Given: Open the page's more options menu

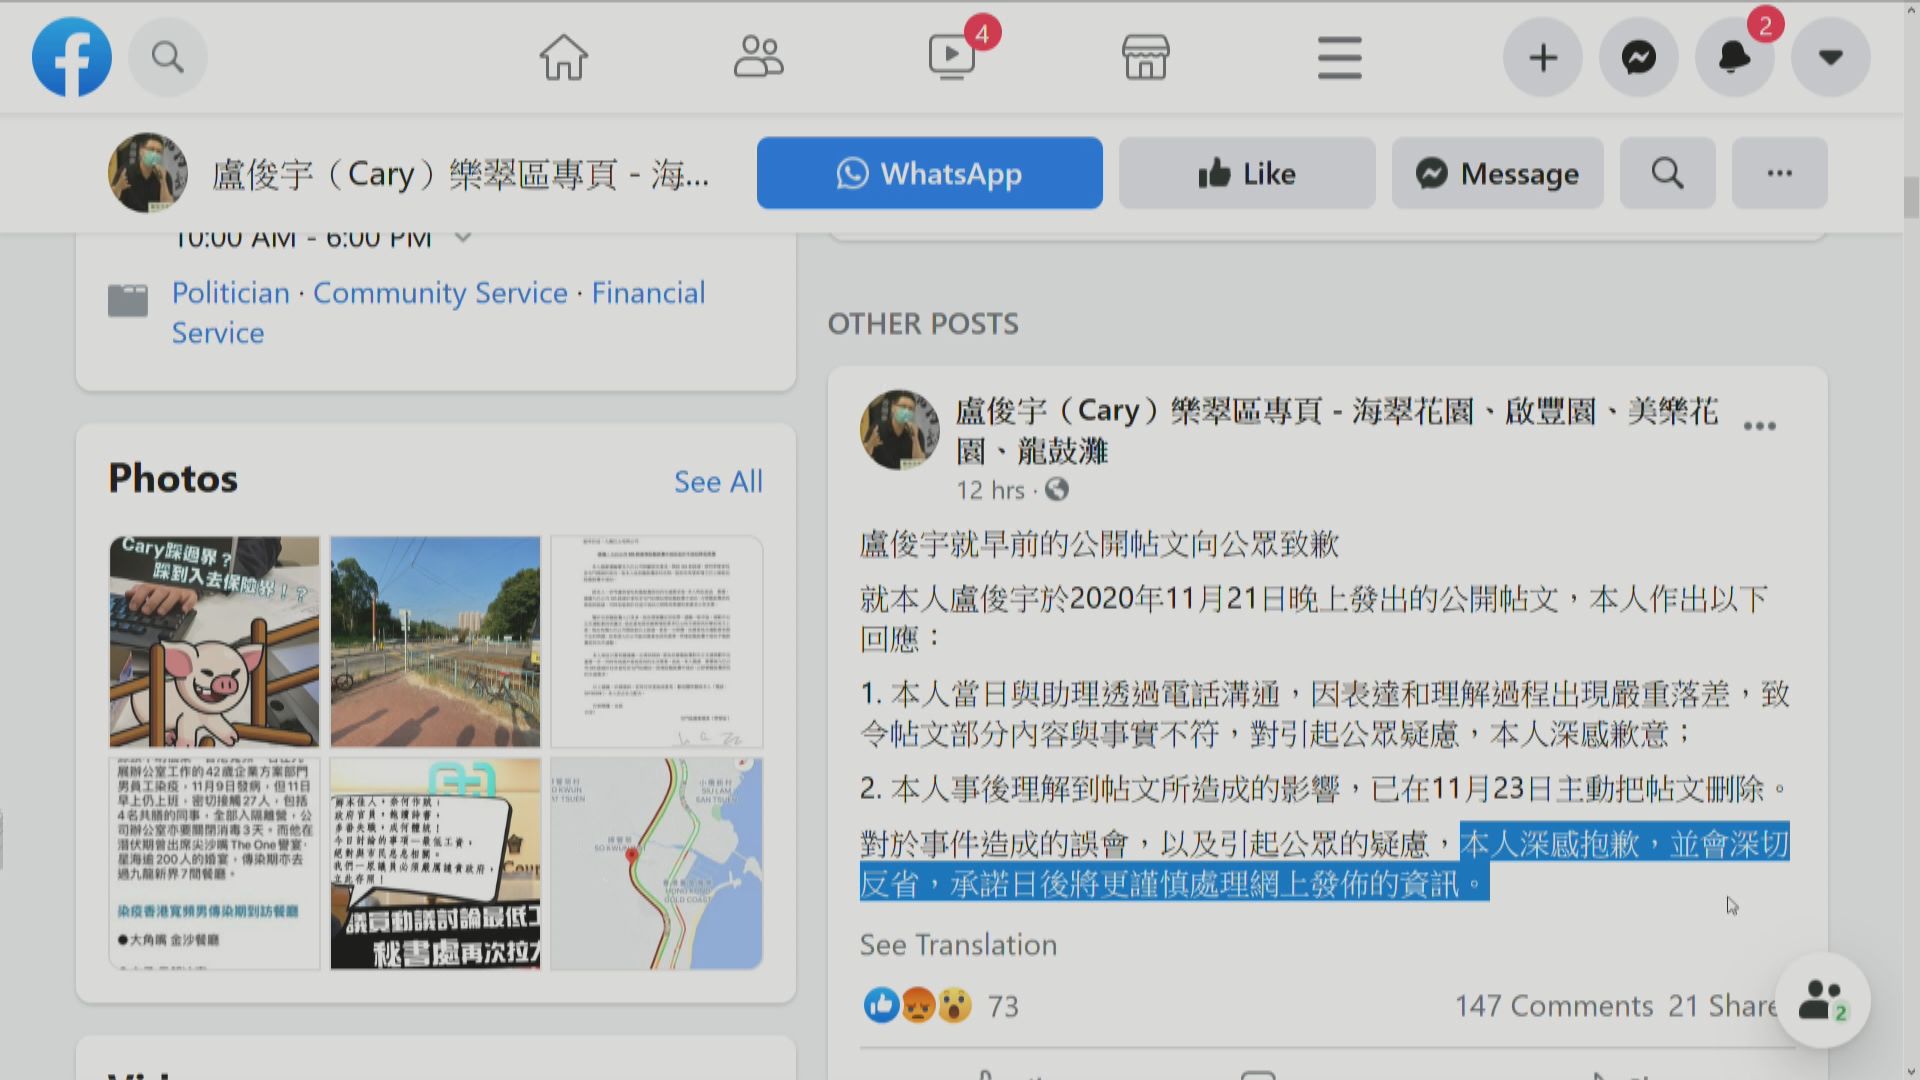Looking at the screenshot, I should click(x=1778, y=172).
